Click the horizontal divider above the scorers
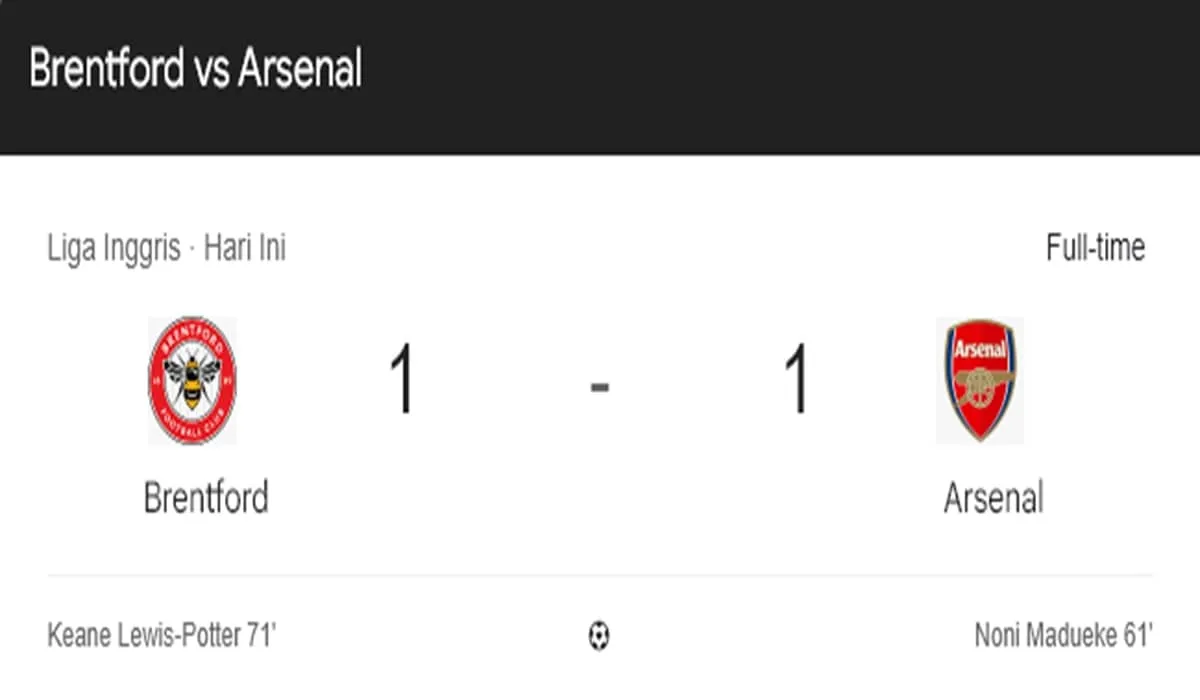This screenshot has height=700, width=1200. point(600,575)
